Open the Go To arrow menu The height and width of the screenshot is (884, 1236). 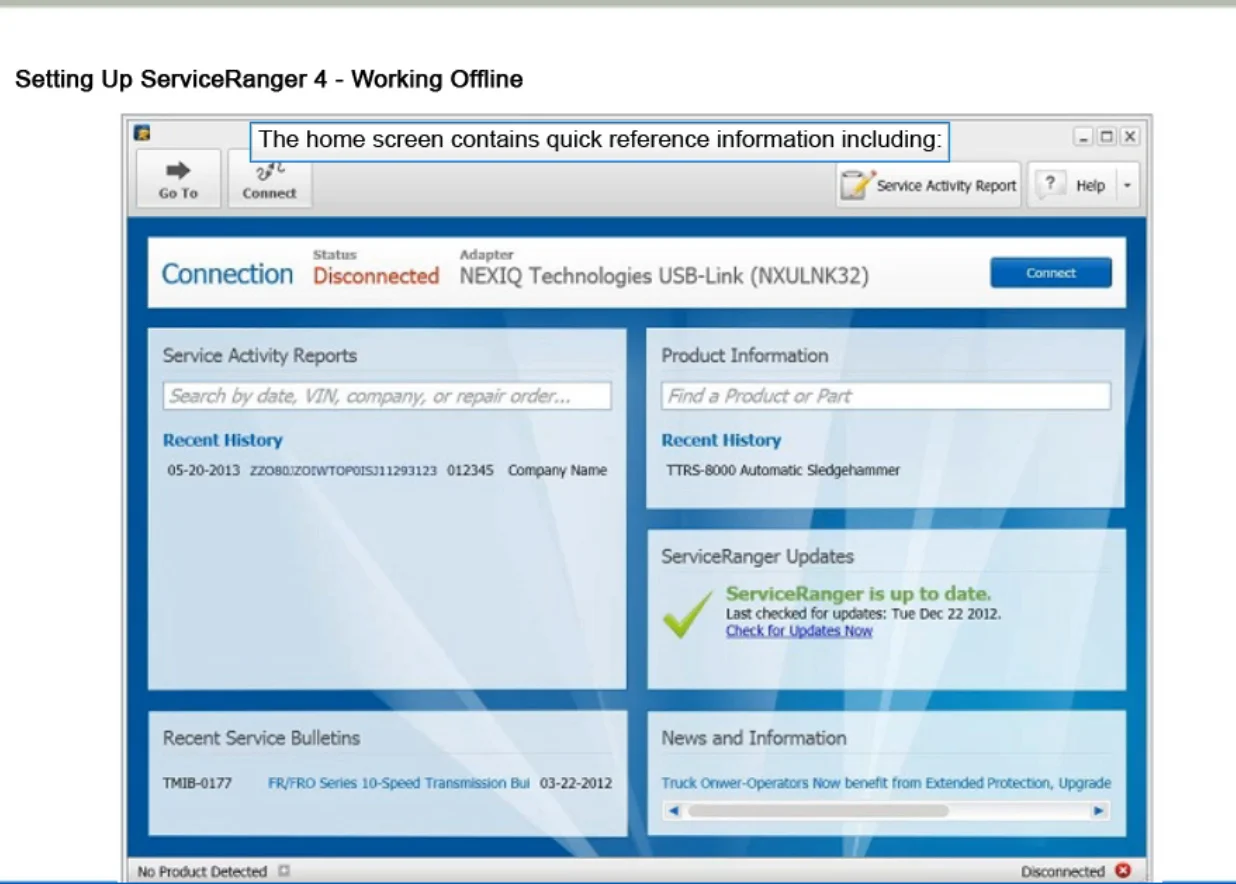pyautogui.click(x=178, y=179)
